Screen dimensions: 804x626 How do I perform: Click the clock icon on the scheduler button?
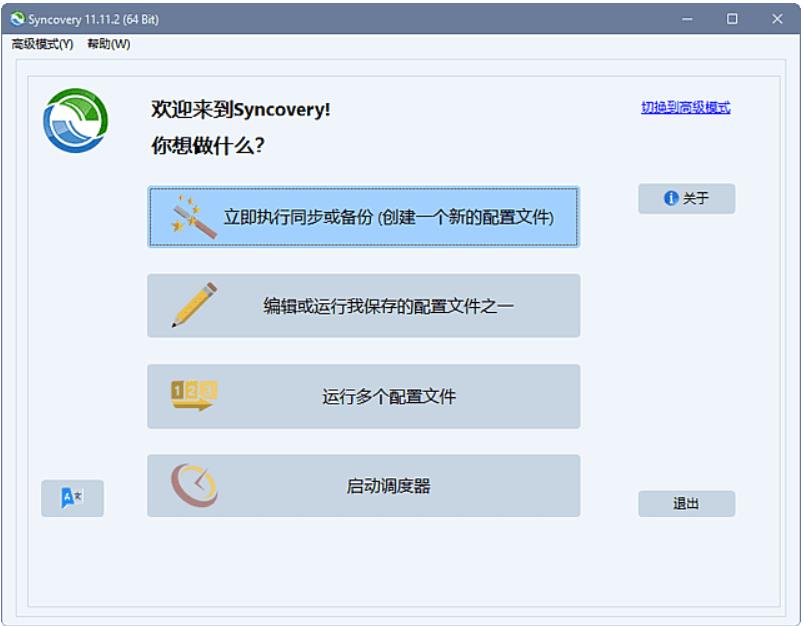point(194,485)
